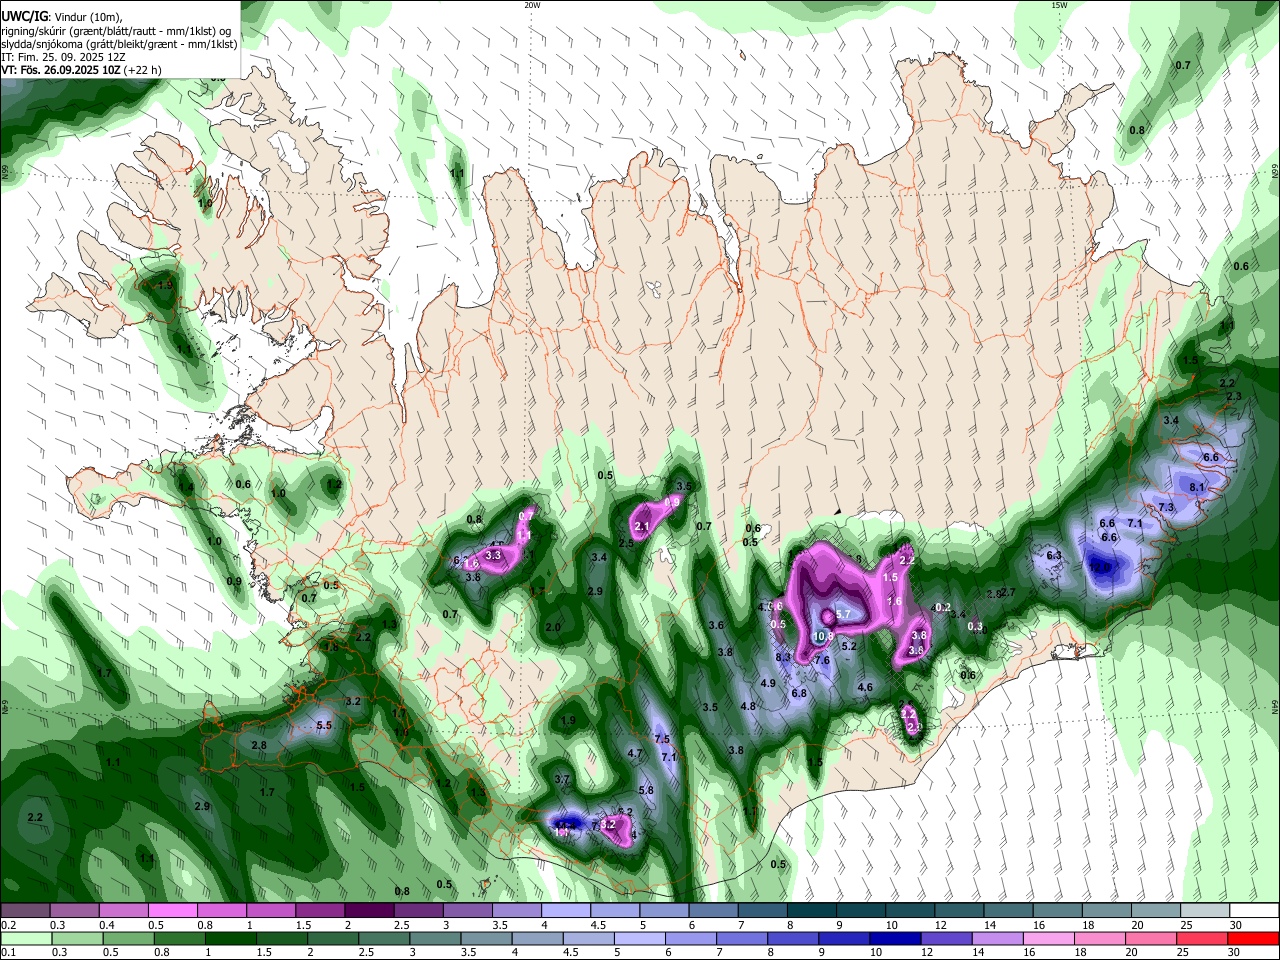Click the 2.0 precipitation value on the map
The image size is (1280, 960).
point(553,627)
